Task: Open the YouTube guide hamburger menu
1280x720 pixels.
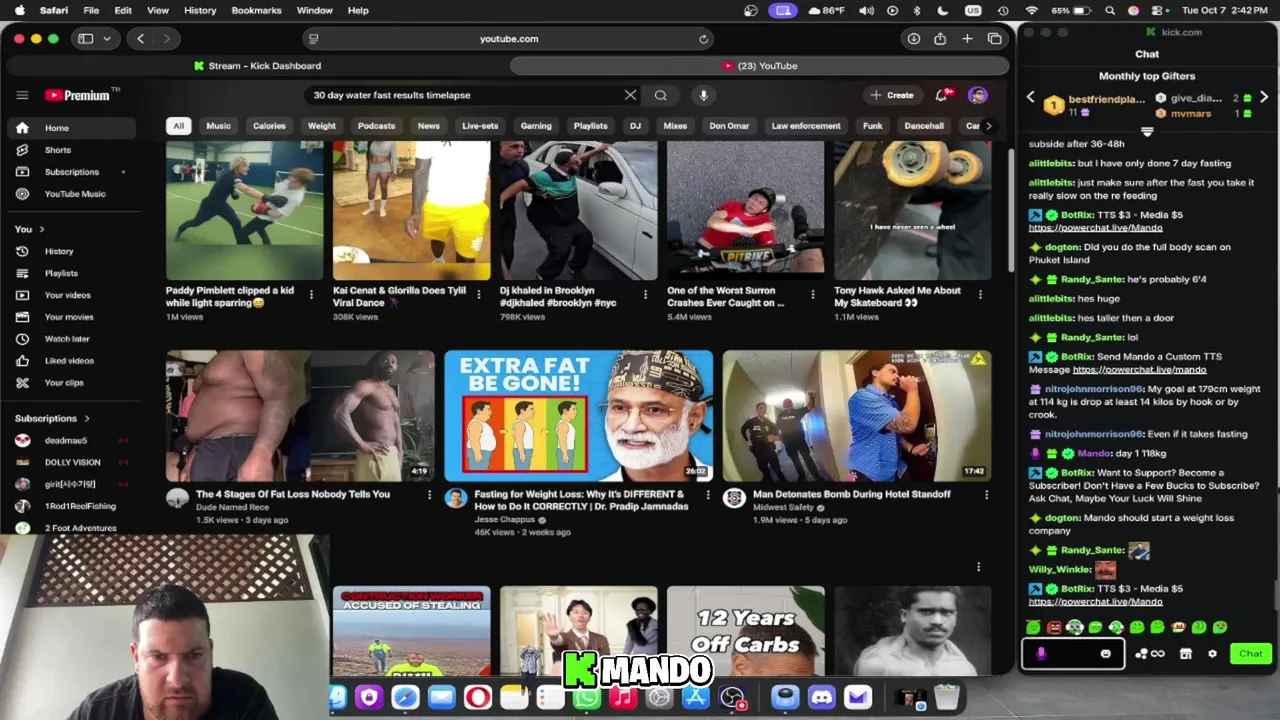Action: (22, 95)
